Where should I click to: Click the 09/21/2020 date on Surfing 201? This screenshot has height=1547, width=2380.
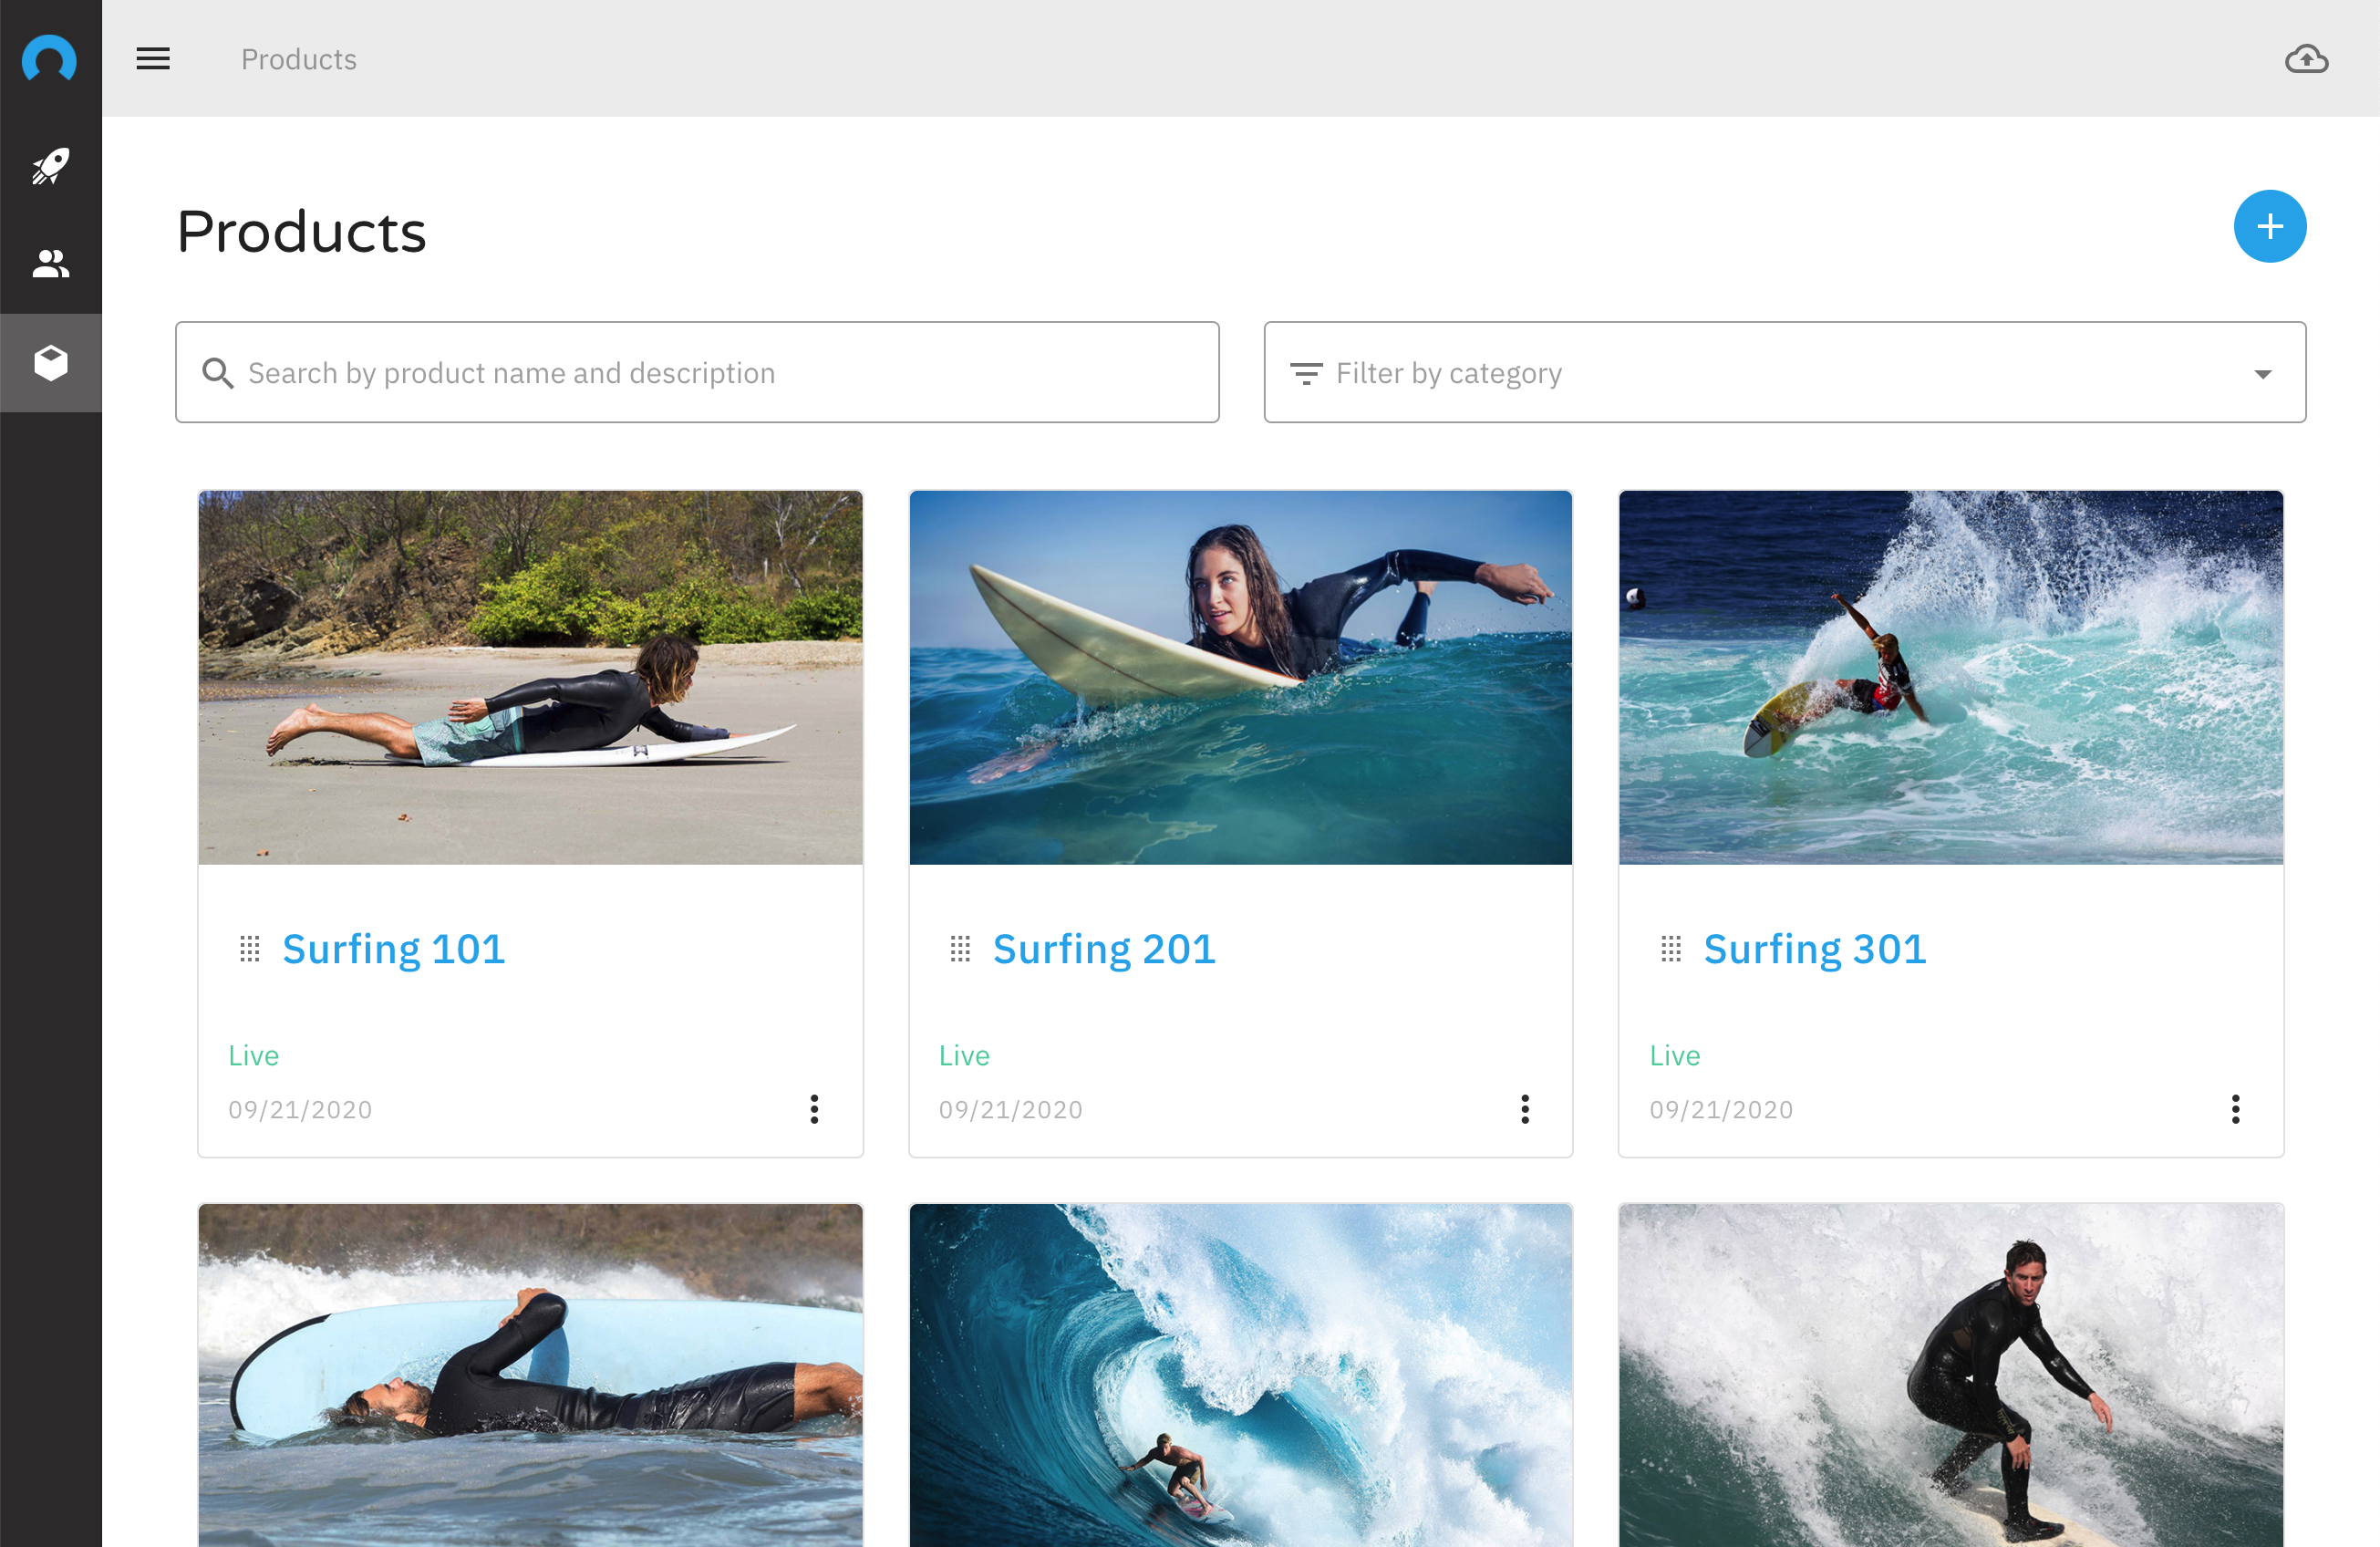[x=1010, y=1109]
